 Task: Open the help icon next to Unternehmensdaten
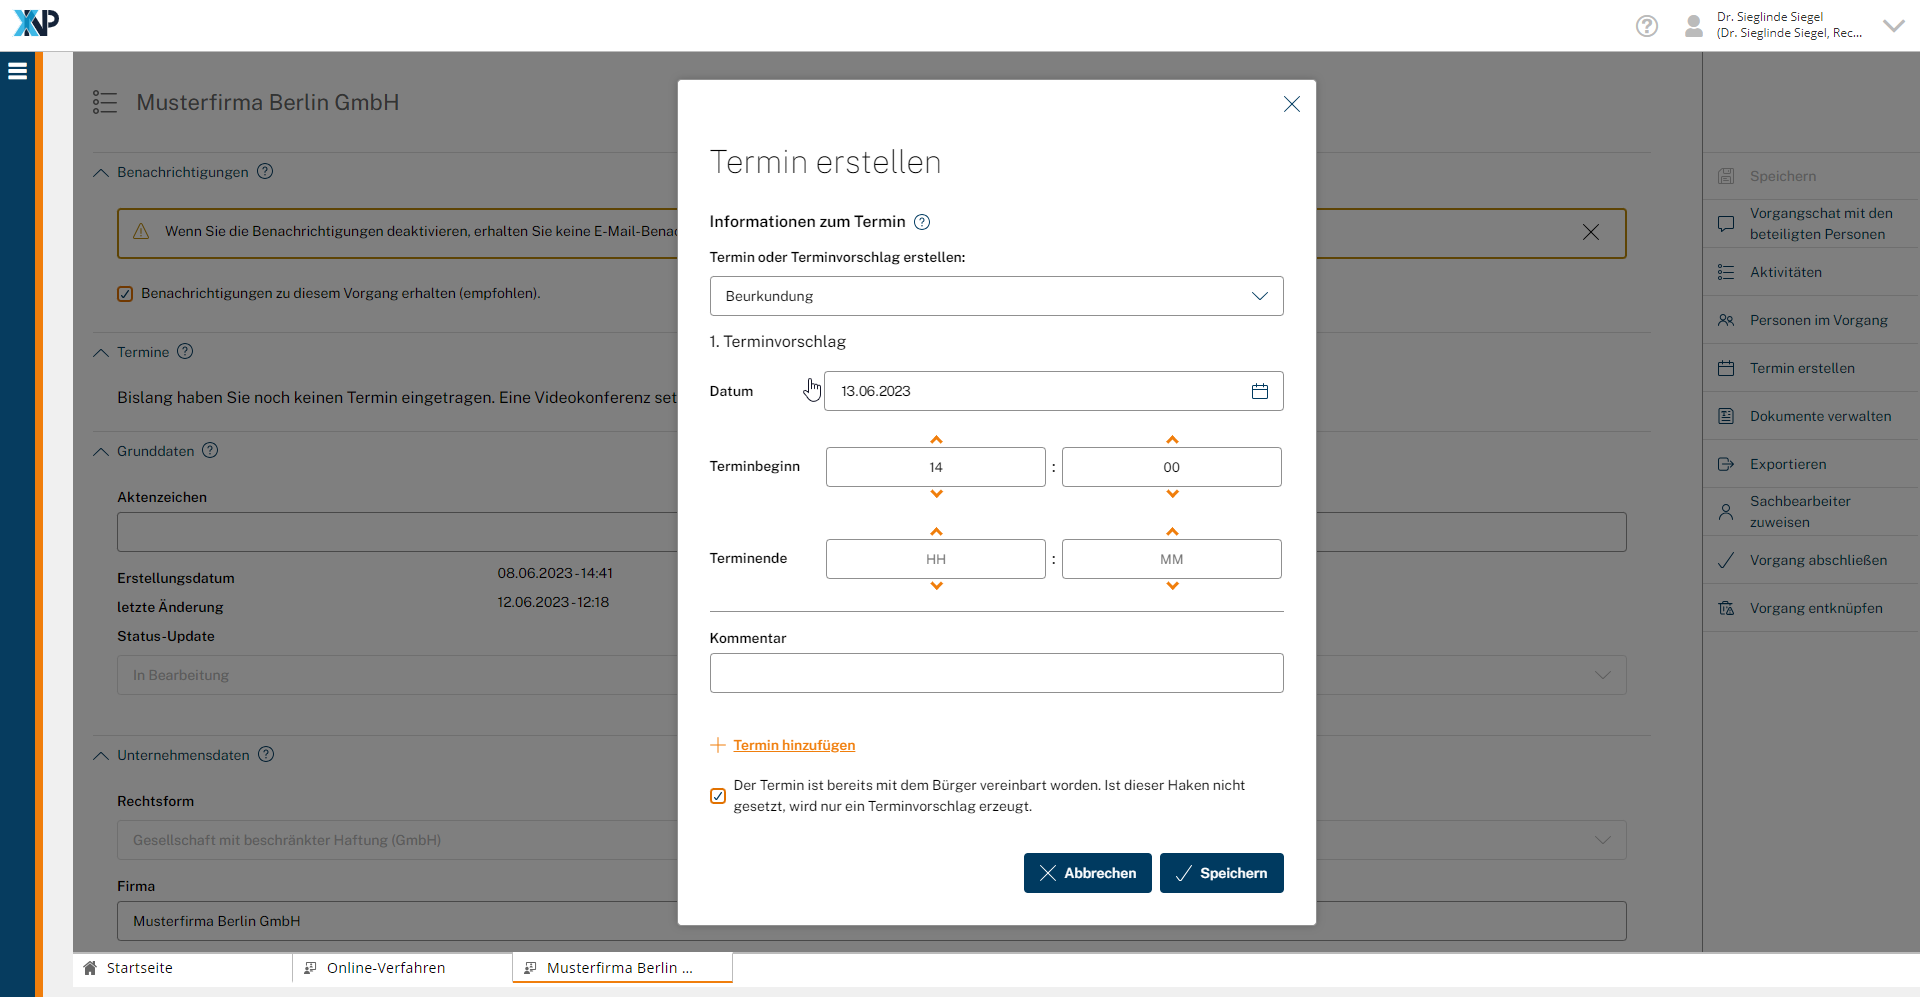(266, 754)
